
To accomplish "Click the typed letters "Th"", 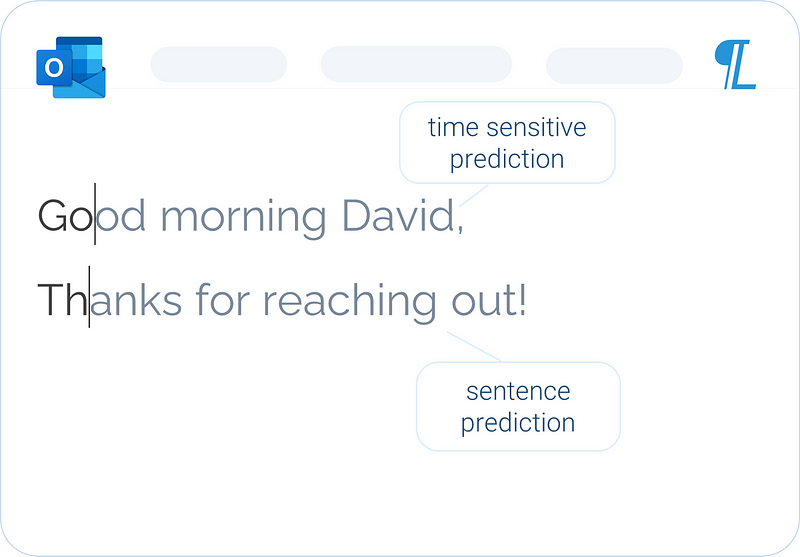I will point(62,300).
